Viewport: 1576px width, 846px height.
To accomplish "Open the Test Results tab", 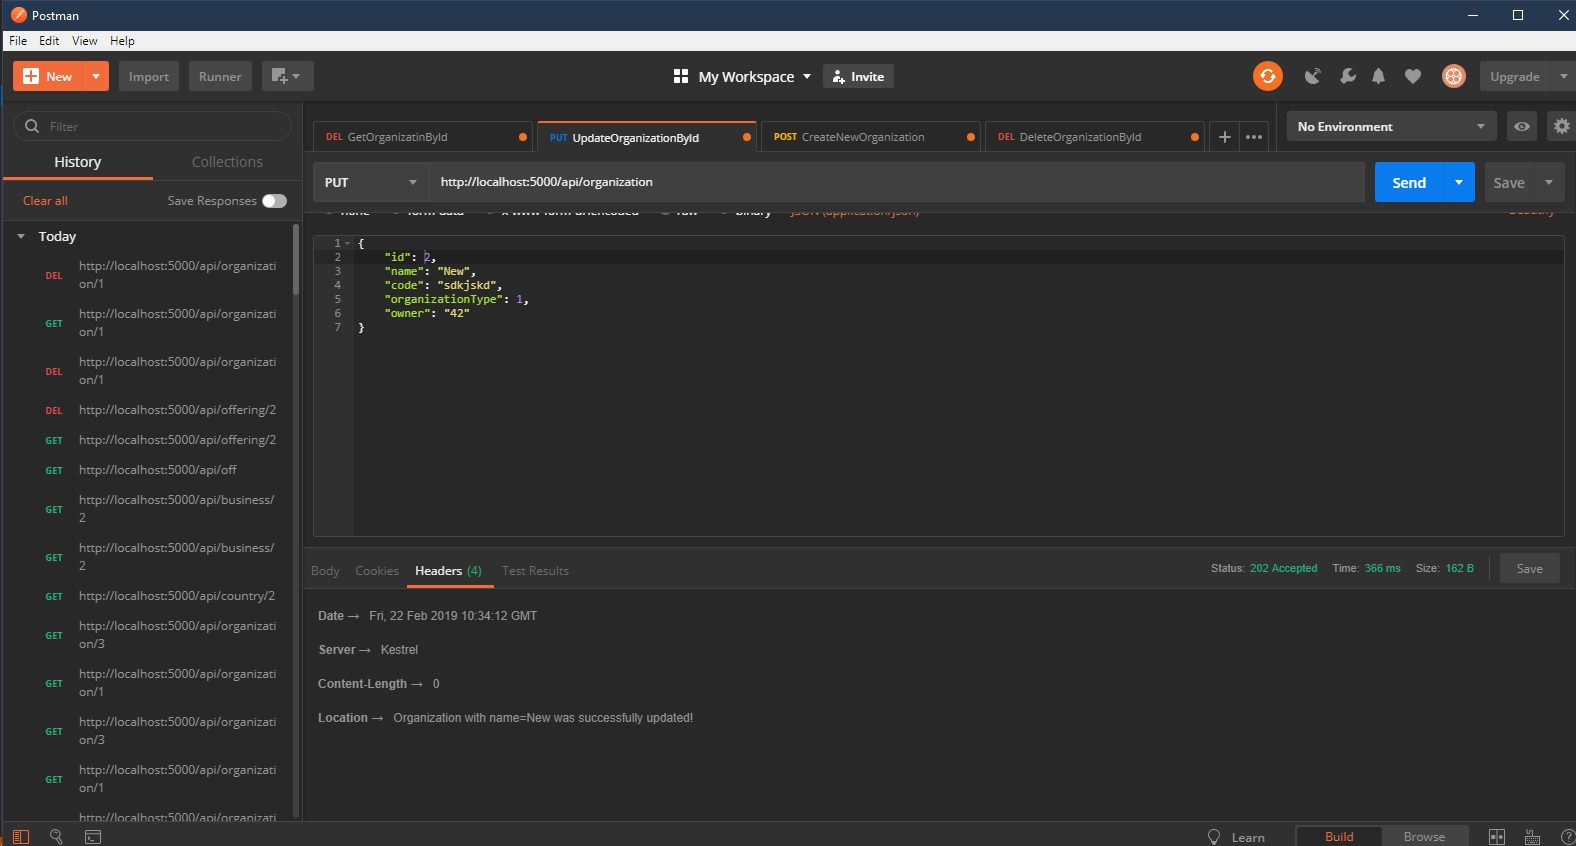I will (535, 571).
